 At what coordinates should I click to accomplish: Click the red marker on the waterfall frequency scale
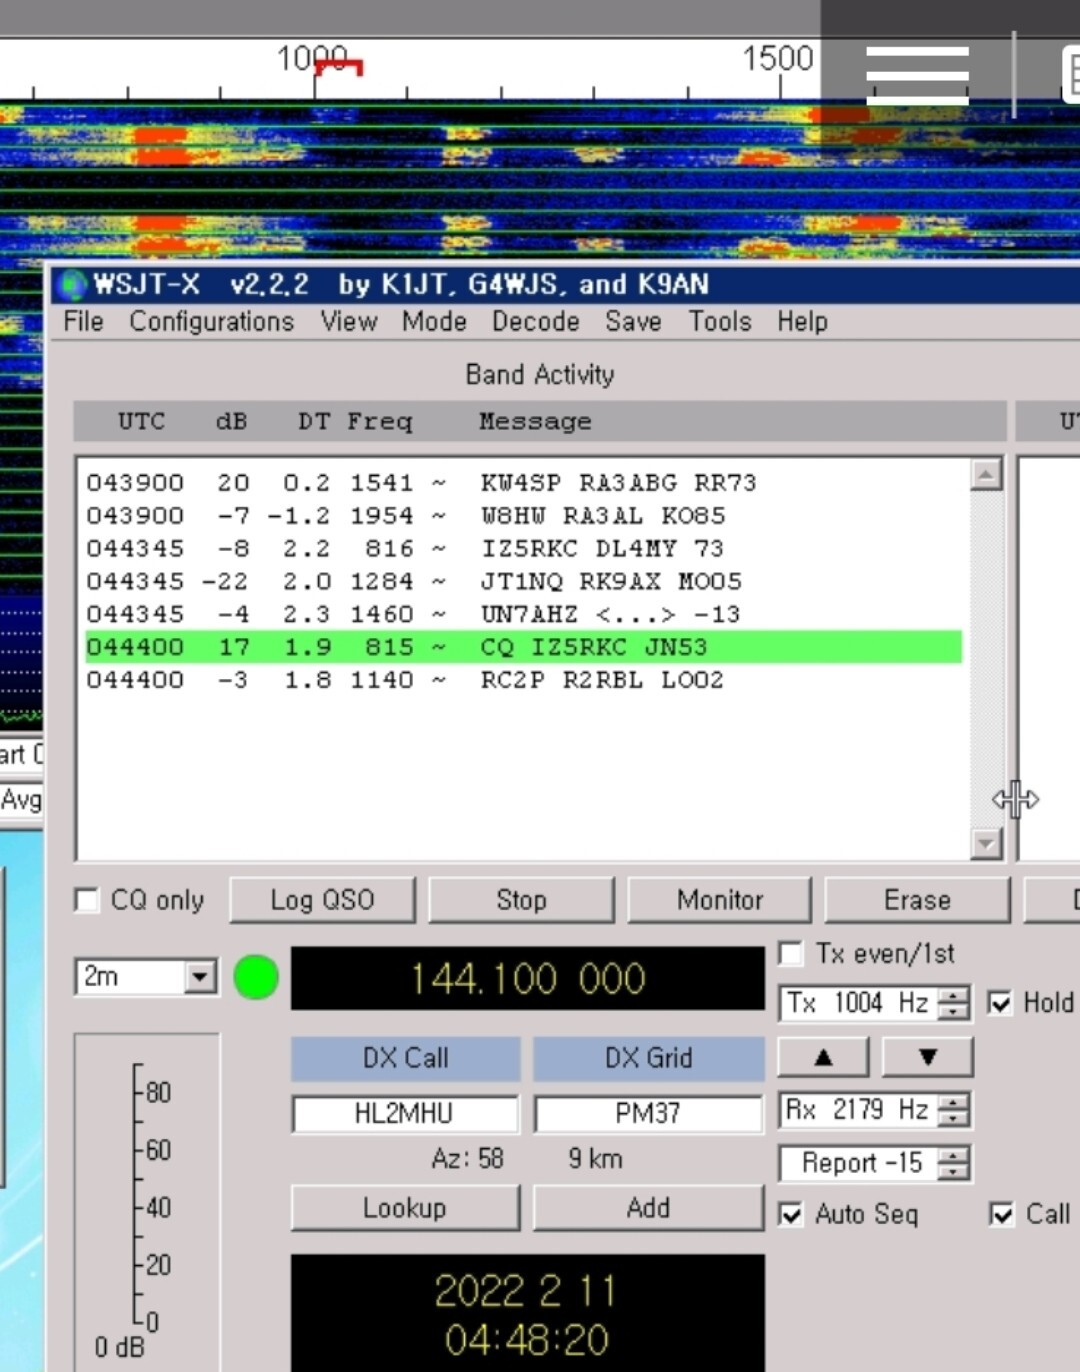click(339, 67)
